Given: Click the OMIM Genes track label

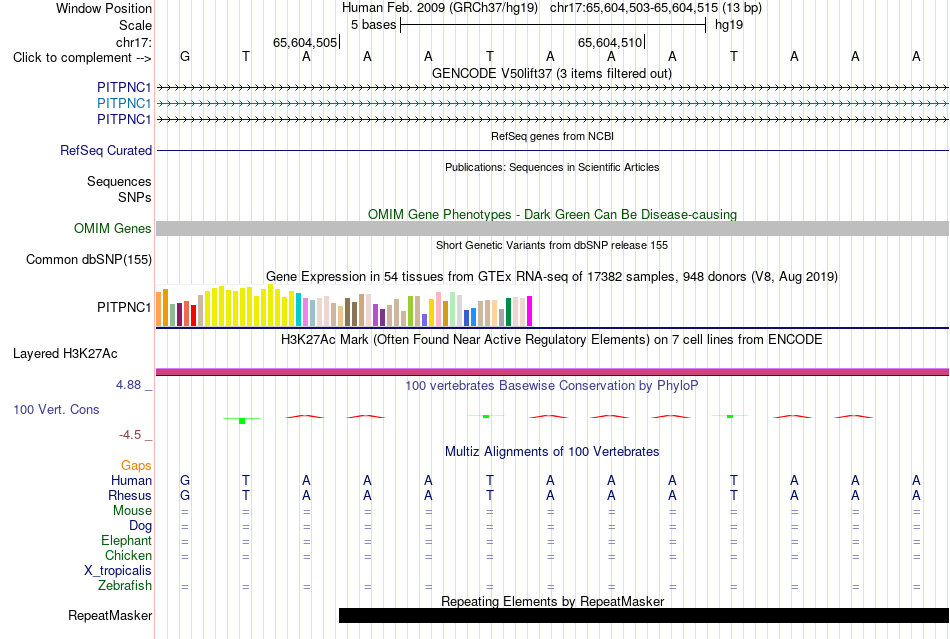Looking at the screenshot, I should 113,228.
